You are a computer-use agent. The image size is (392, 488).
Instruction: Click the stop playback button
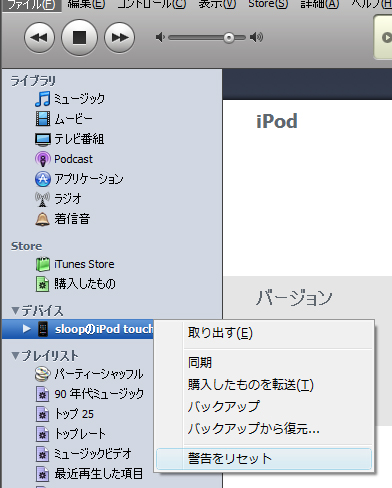[x=79, y=37]
